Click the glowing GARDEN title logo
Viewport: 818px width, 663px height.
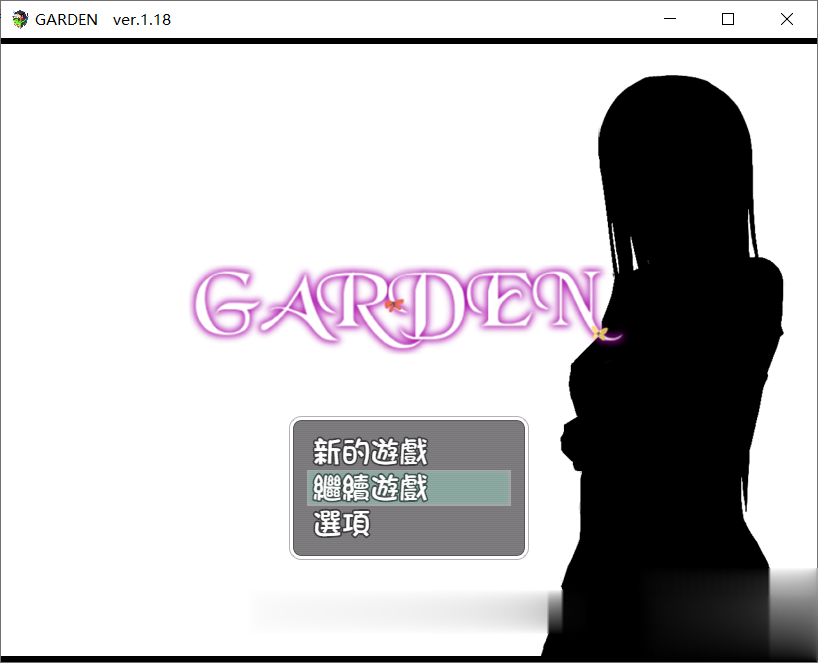pos(400,305)
